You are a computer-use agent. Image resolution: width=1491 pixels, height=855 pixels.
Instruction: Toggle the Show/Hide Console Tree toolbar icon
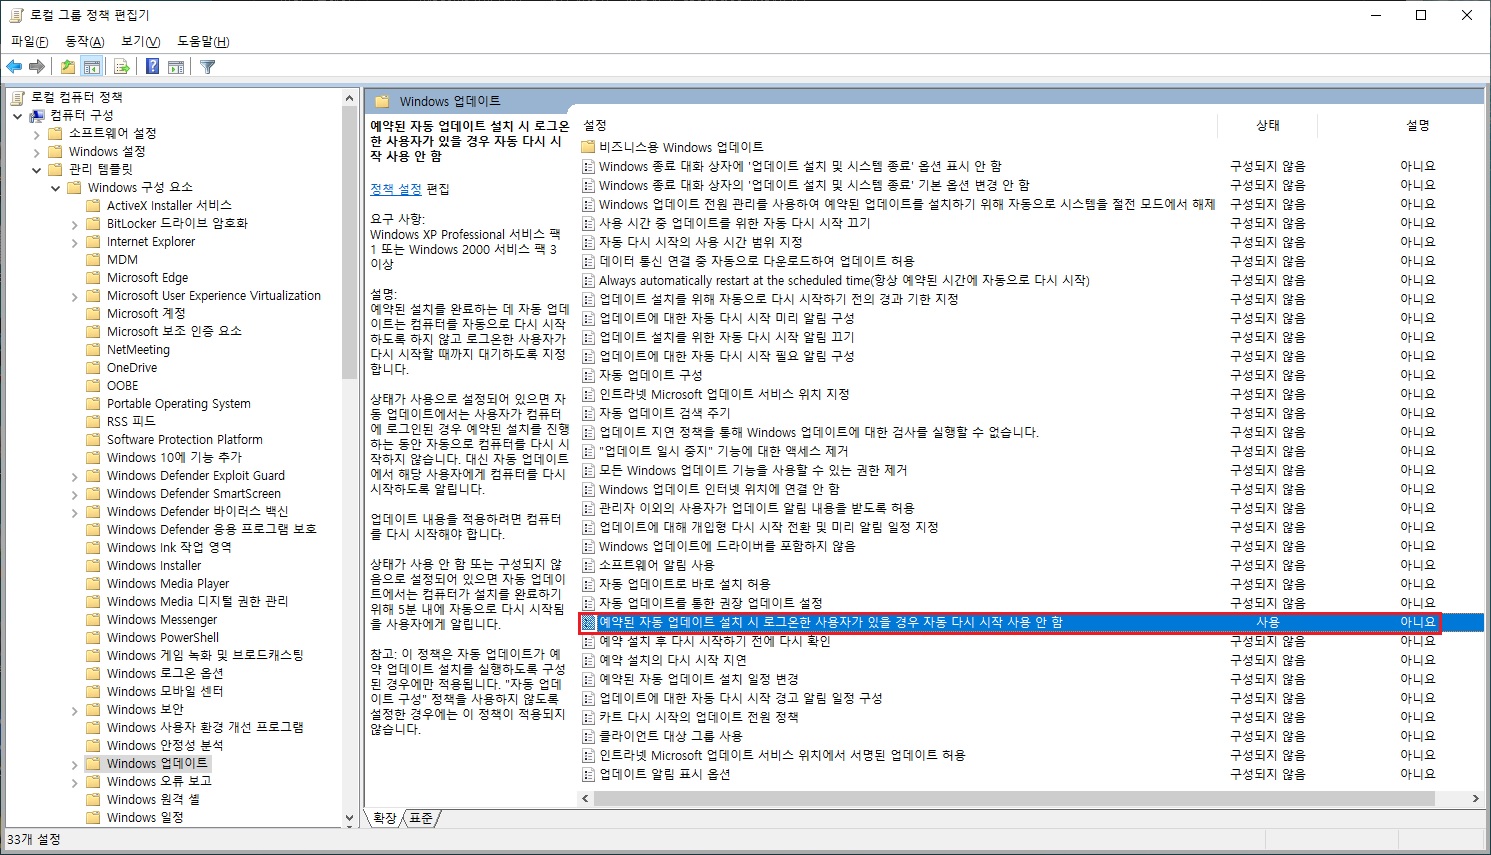tap(92, 67)
